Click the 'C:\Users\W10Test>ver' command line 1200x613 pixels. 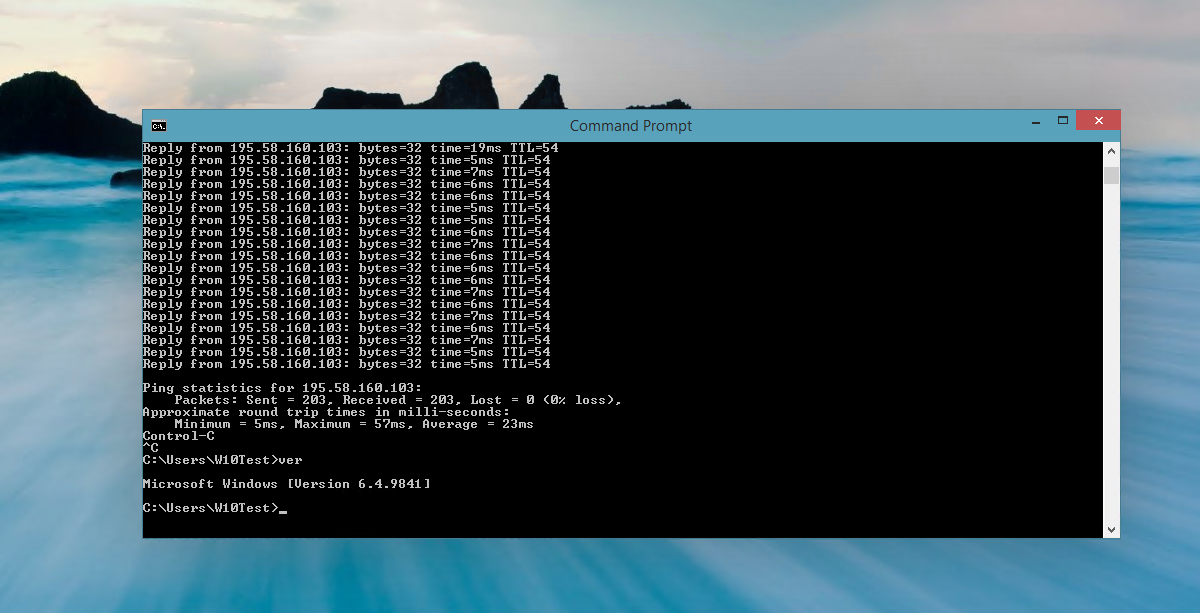223,460
